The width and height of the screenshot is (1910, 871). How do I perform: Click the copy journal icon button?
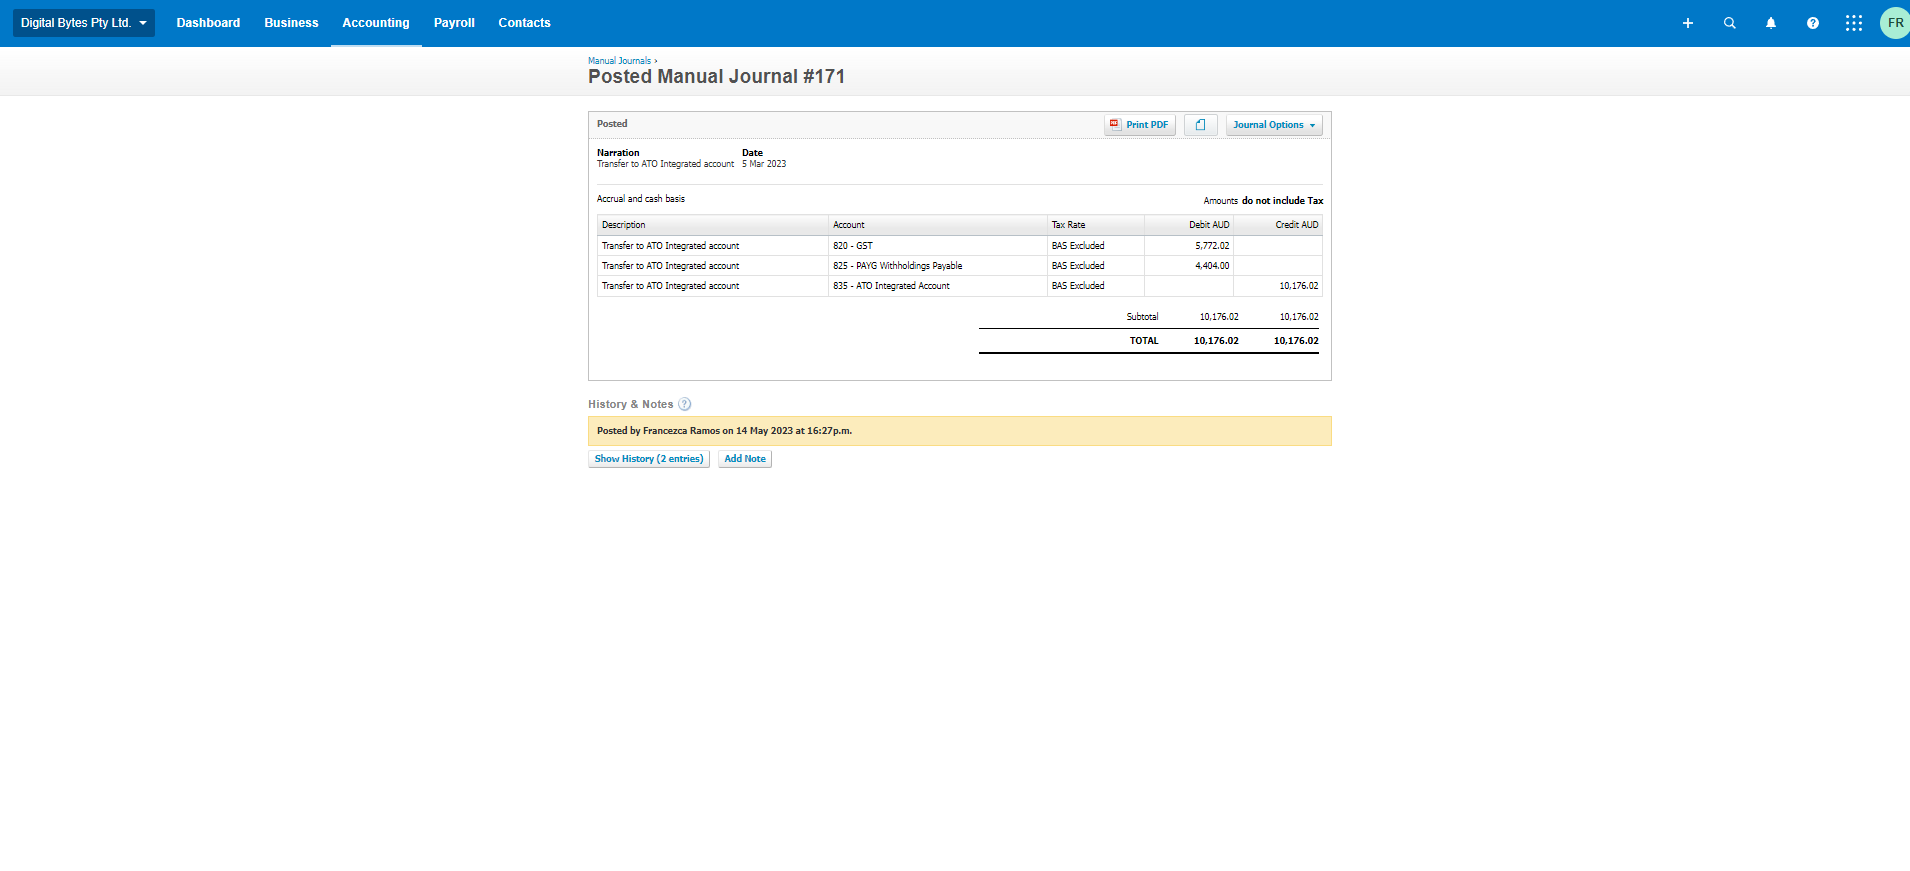(1201, 125)
